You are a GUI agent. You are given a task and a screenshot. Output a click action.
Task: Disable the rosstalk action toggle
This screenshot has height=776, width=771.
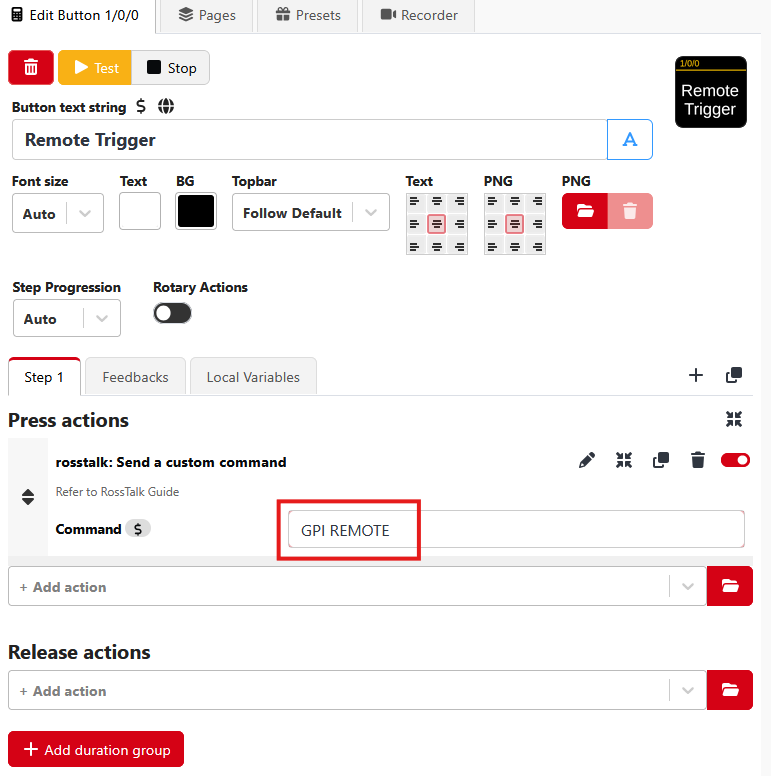[x=735, y=460]
